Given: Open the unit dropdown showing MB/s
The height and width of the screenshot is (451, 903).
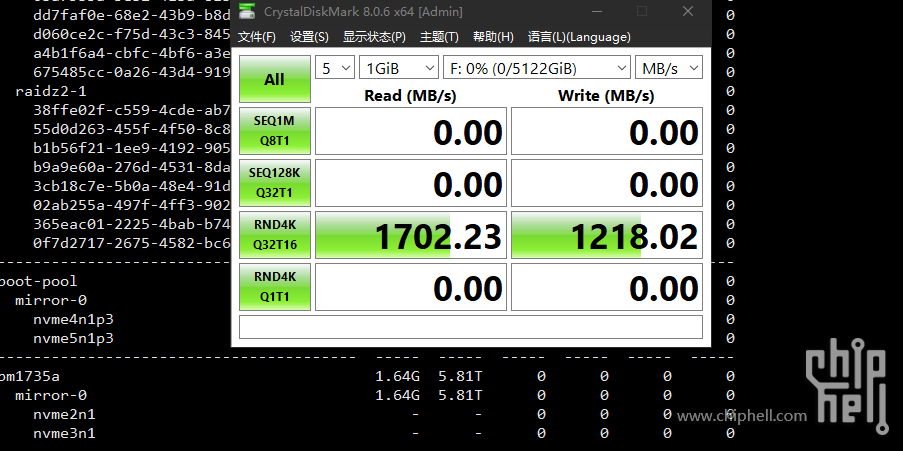Looking at the screenshot, I should [668, 68].
